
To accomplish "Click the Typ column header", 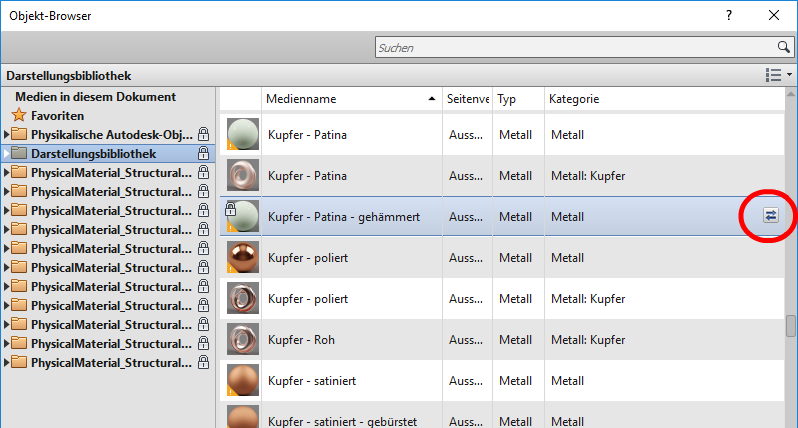I will click(x=517, y=99).
